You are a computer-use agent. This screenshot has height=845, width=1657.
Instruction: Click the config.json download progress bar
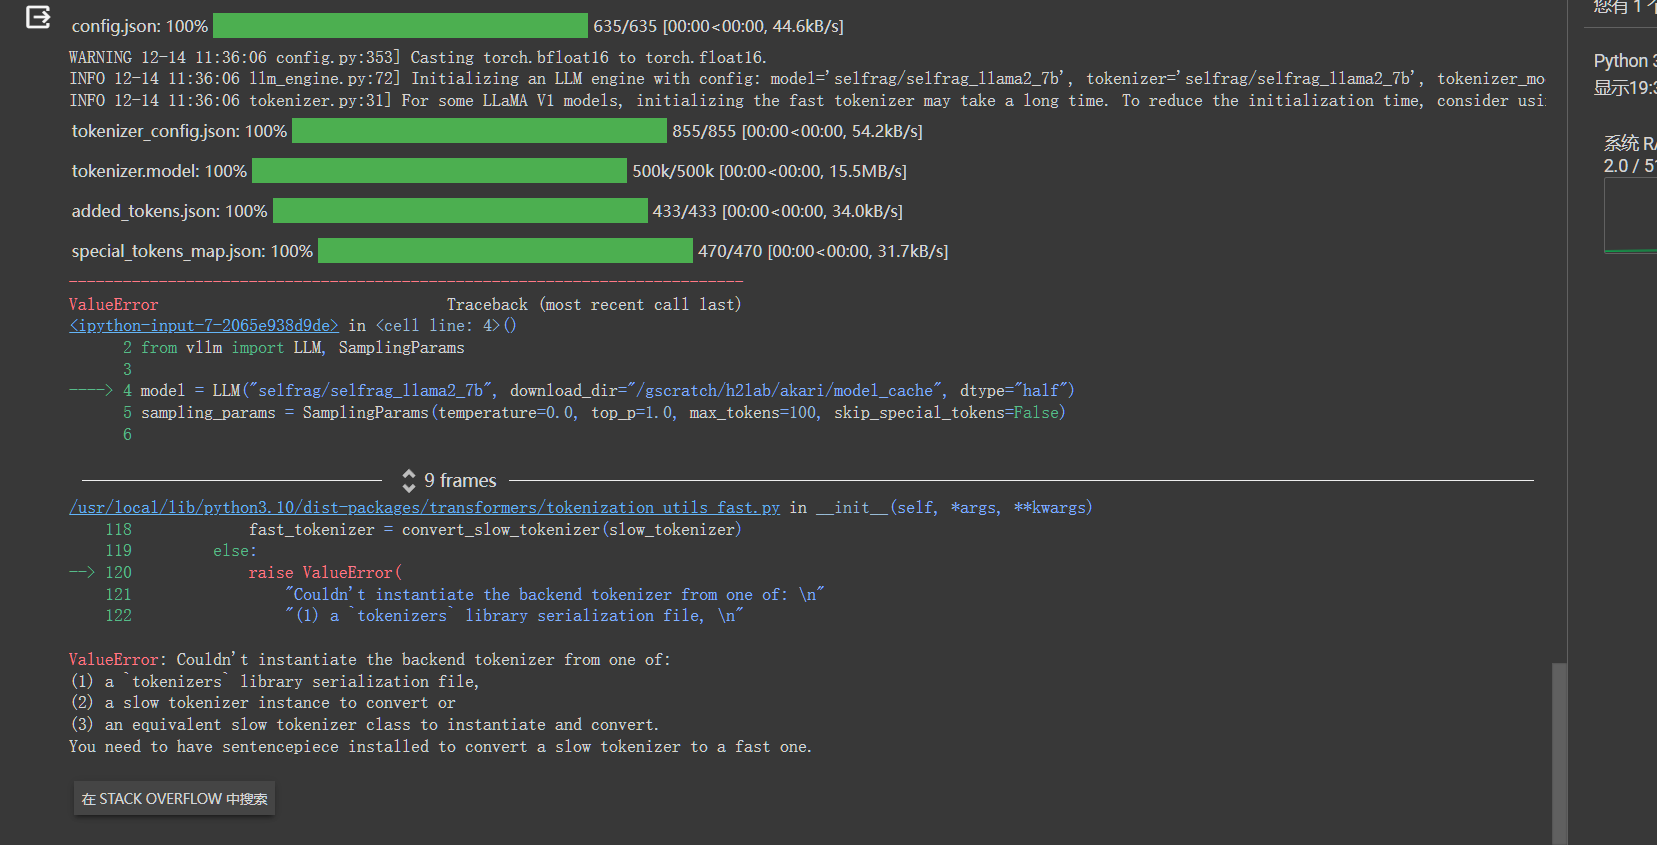400,26
